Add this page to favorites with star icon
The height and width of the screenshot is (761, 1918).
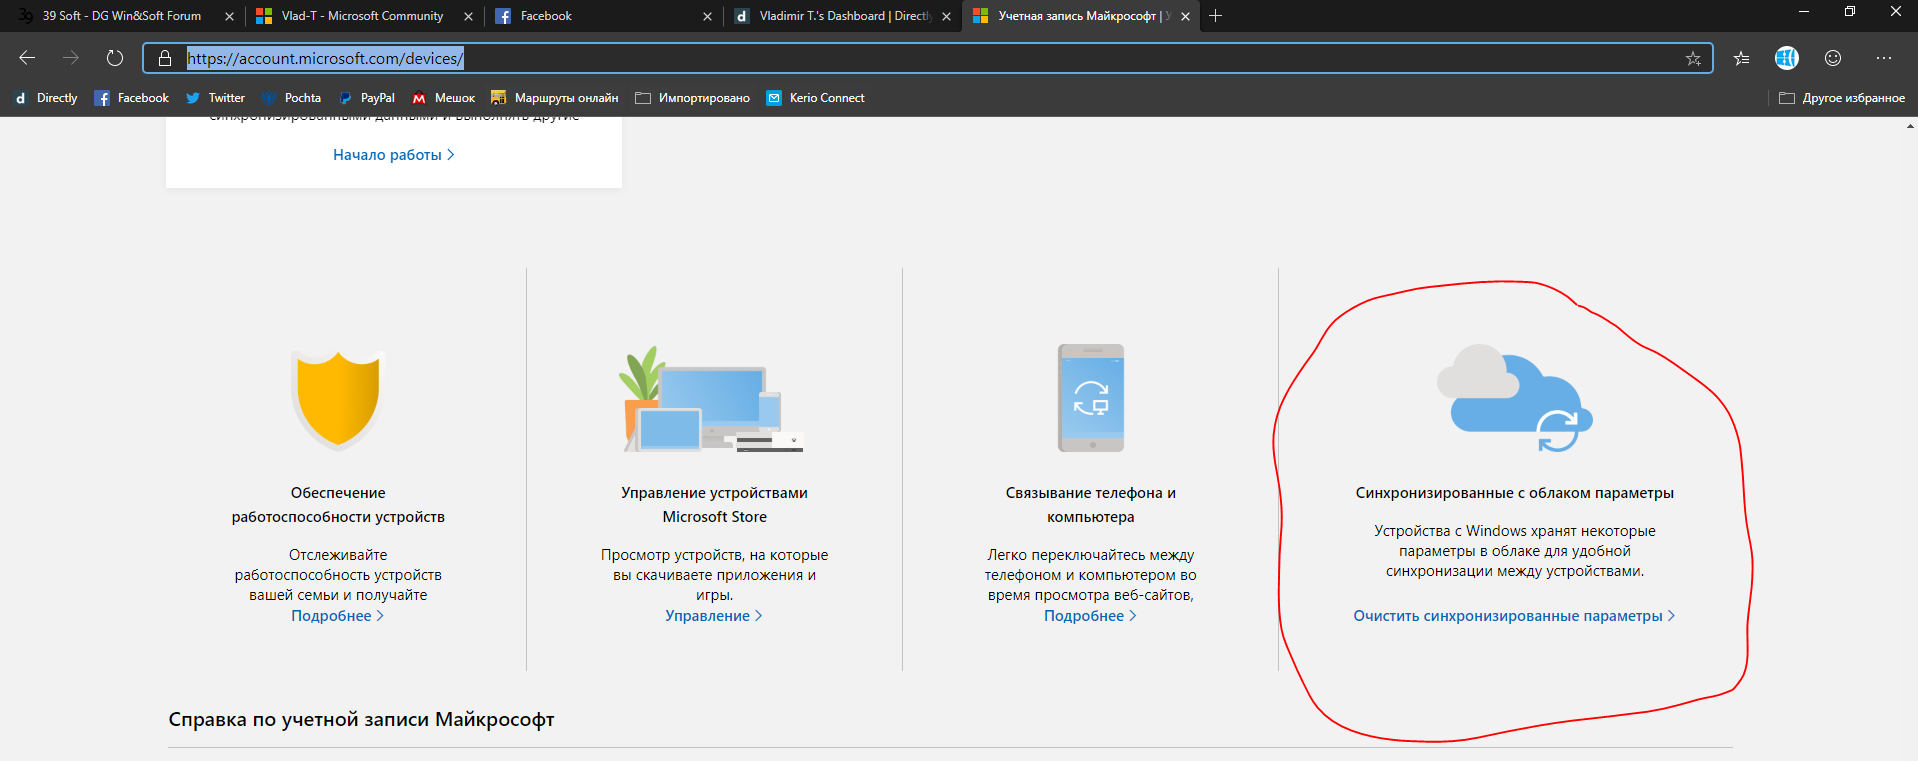point(1693,58)
